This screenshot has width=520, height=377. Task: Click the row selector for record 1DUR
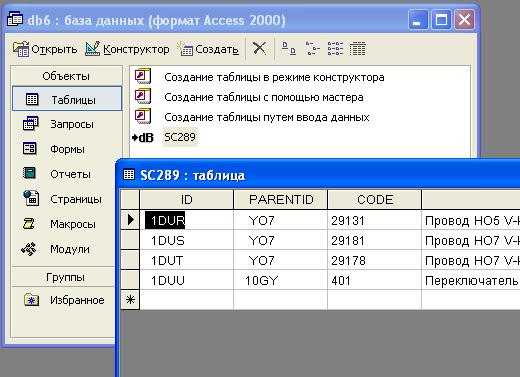[x=130, y=220]
